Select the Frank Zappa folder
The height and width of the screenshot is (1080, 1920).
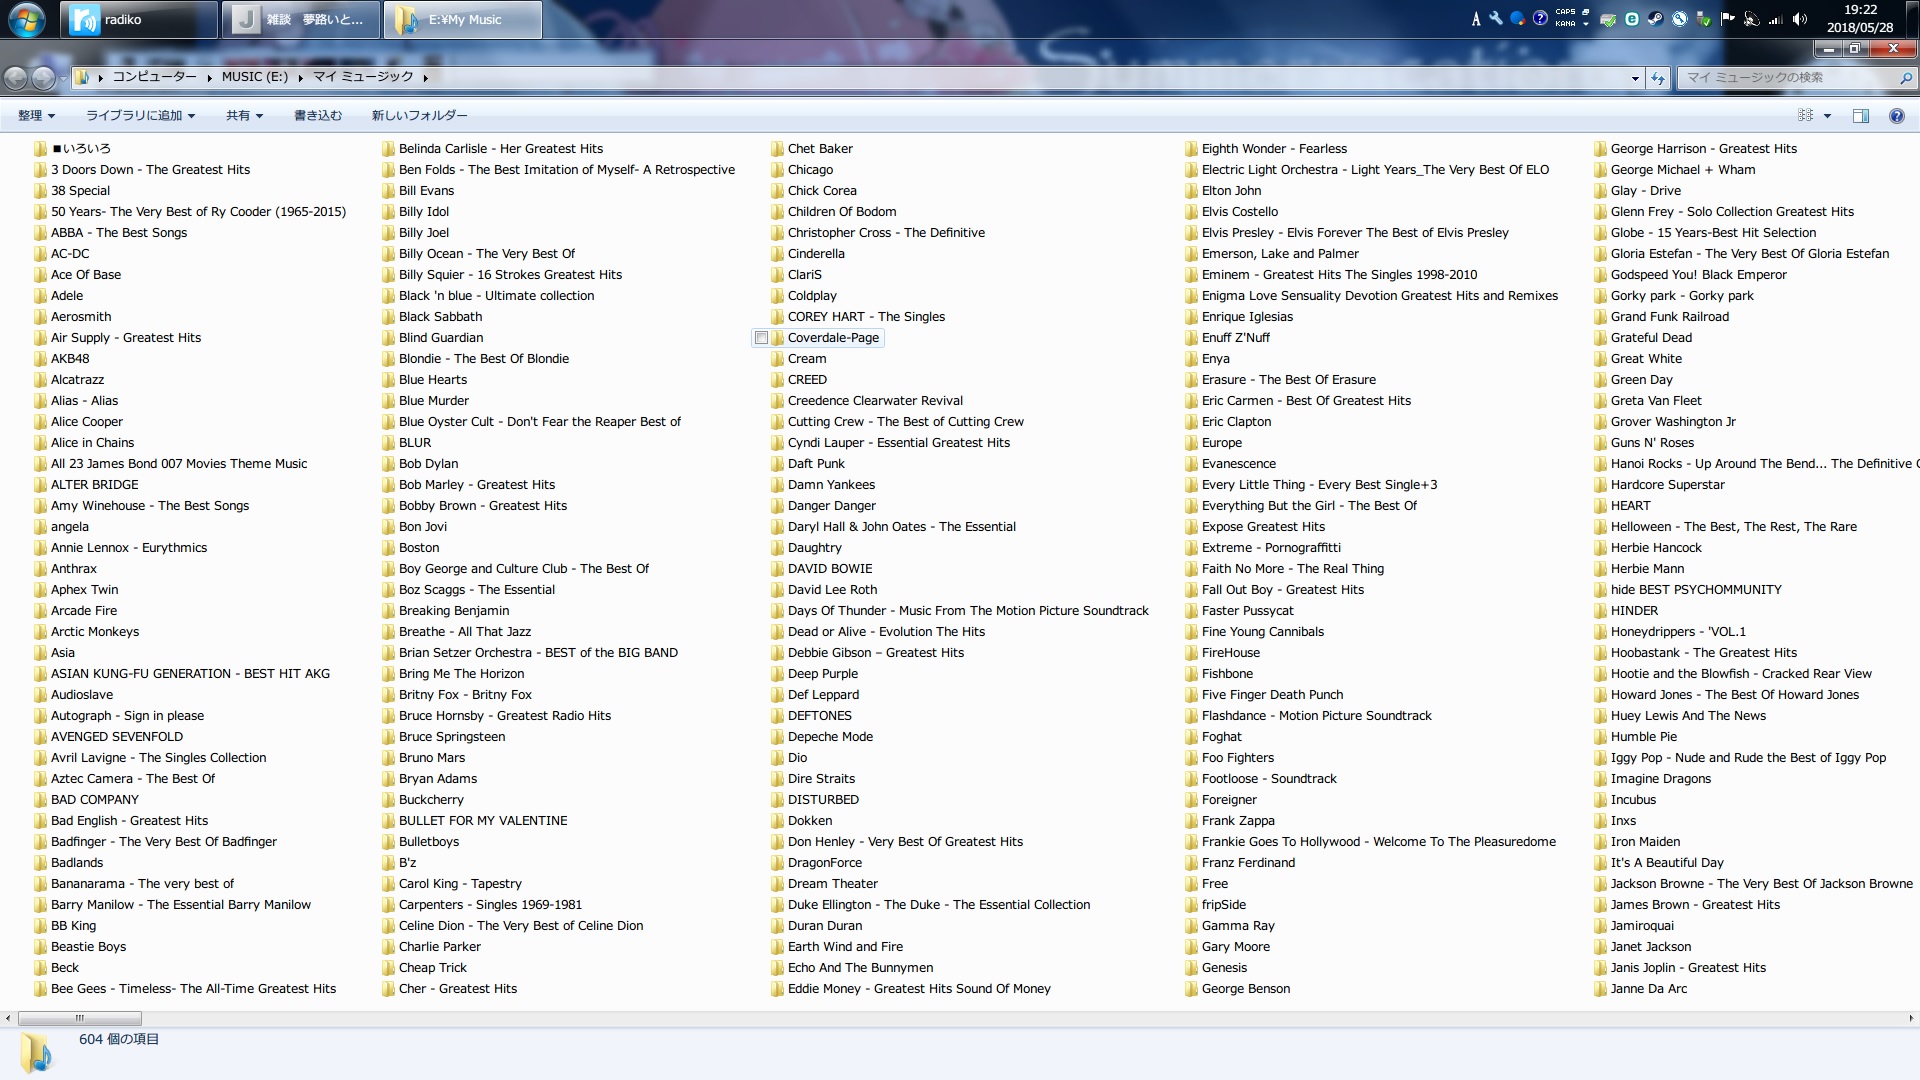click(x=1229, y=821)
